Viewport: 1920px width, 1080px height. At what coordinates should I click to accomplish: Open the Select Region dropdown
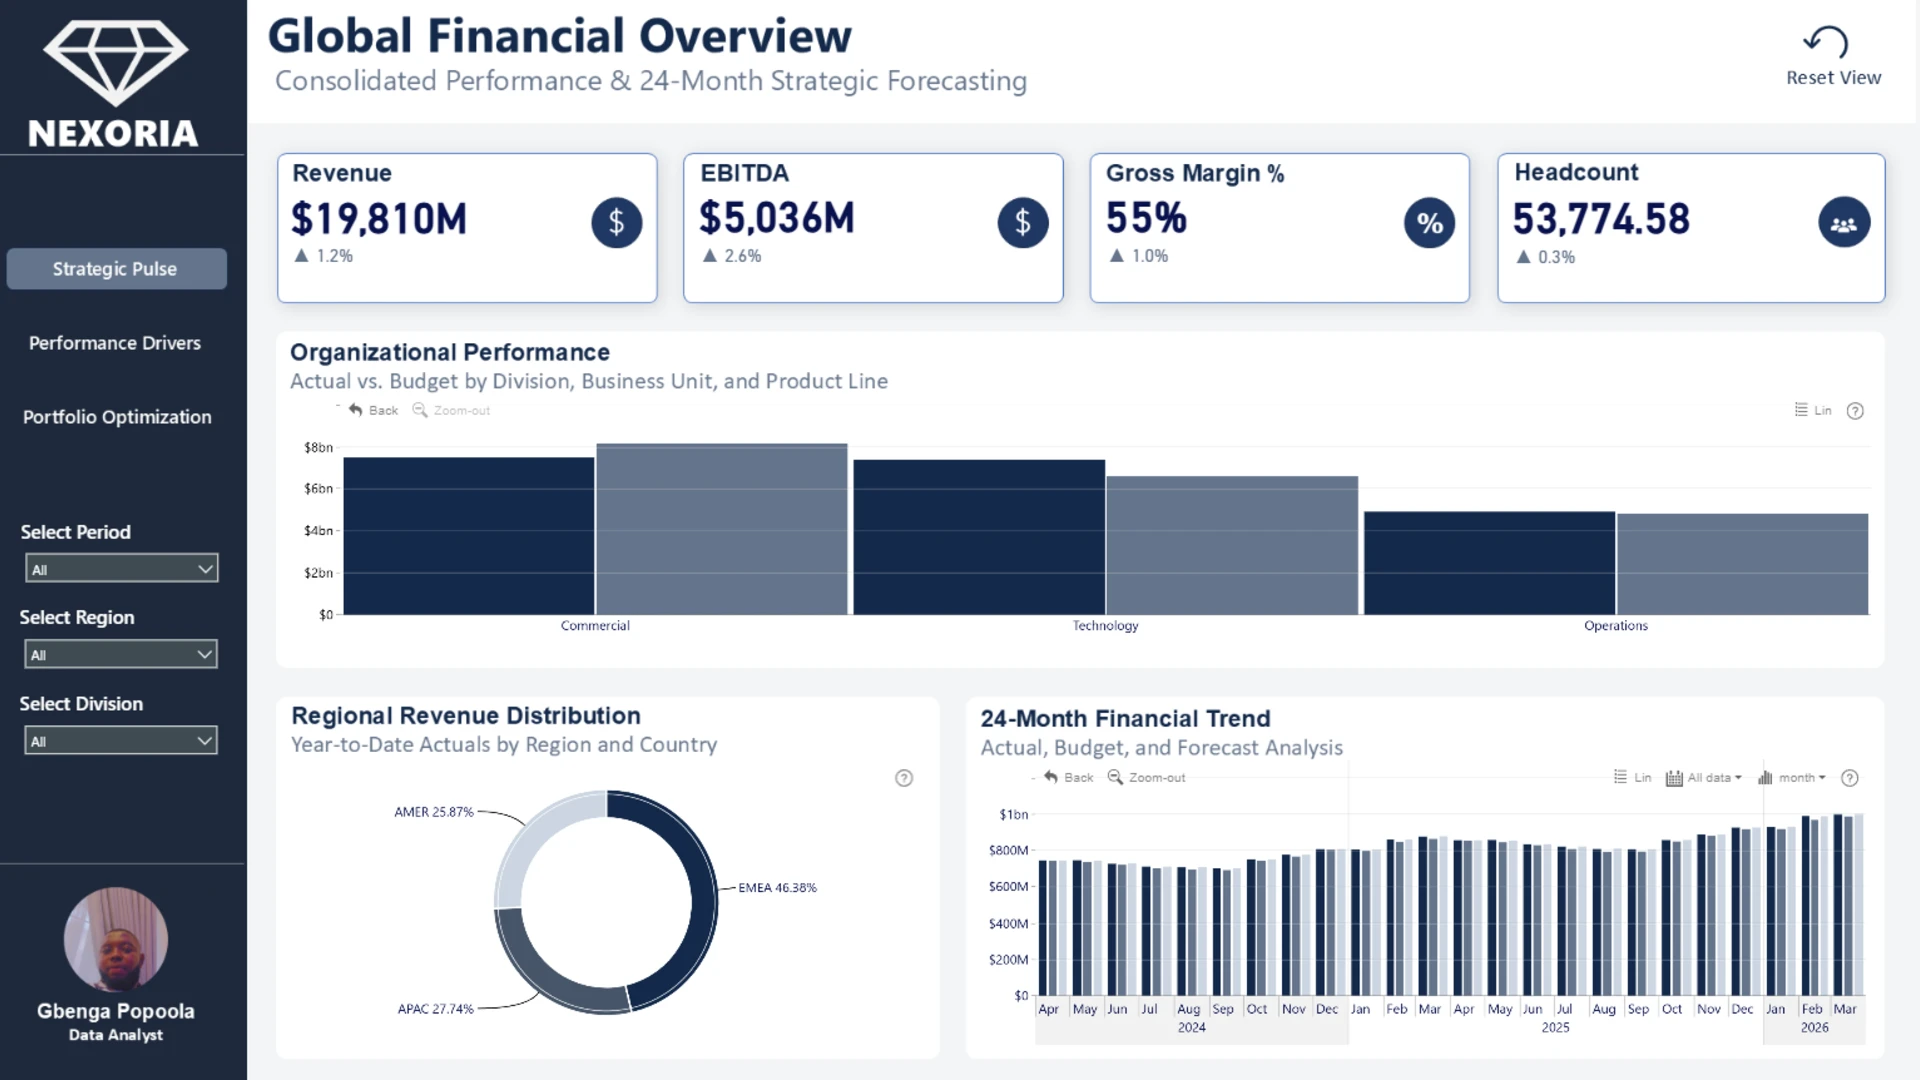tap(121, 655)
